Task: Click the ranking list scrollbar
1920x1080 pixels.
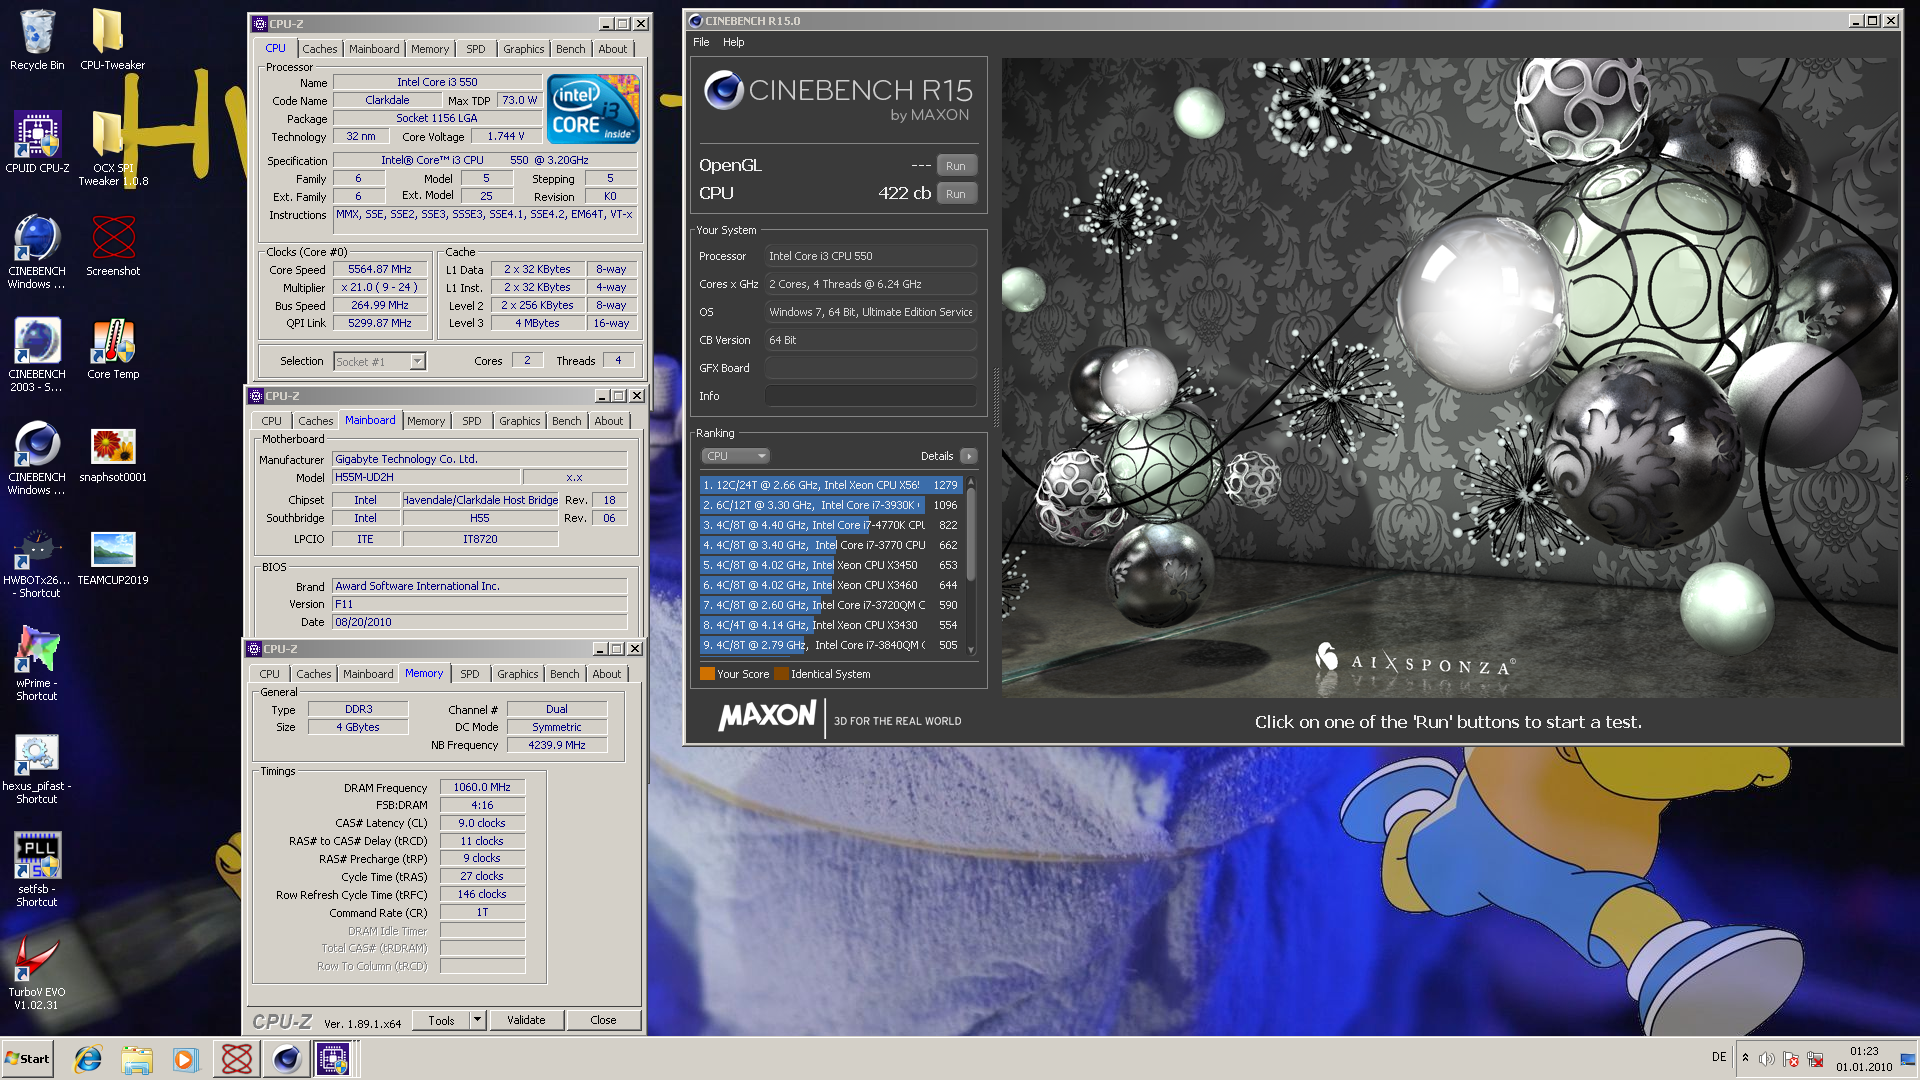Action: tap(970, 566)
